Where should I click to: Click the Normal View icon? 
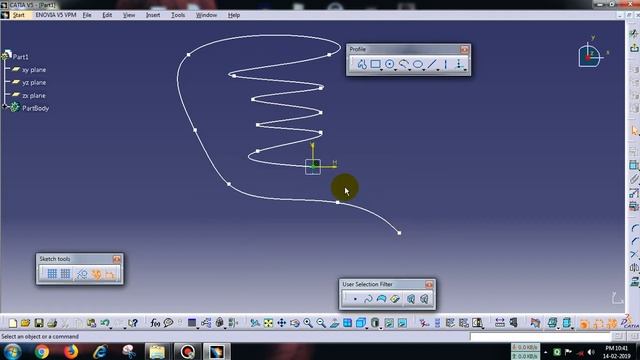[334, 323]
